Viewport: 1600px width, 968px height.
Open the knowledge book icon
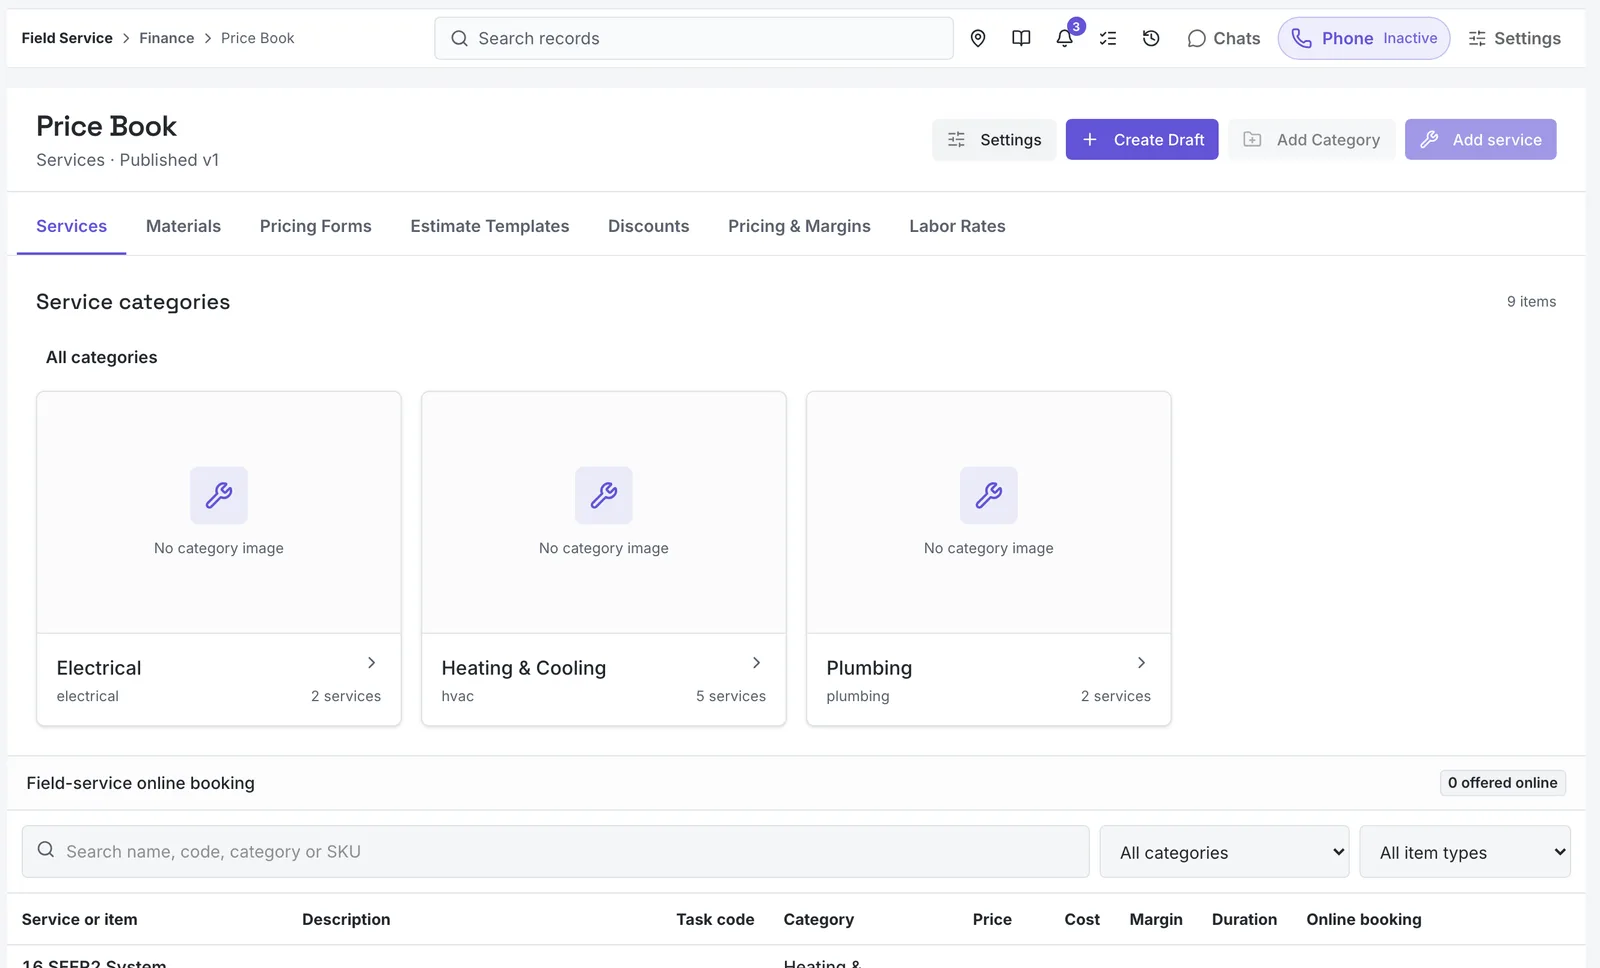[1021, 38]
